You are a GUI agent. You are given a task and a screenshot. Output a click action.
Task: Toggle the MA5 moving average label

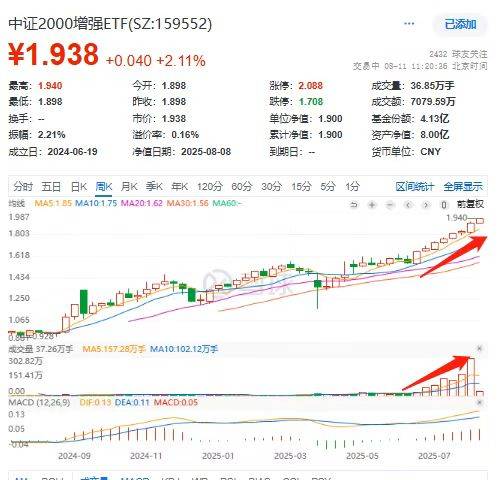tap(53, 203)
